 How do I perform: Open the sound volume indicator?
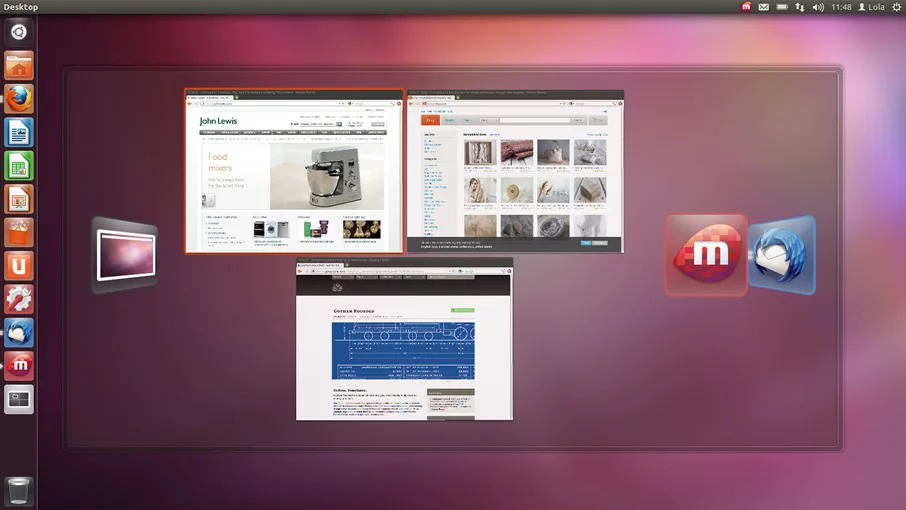(x=818, y=7)
